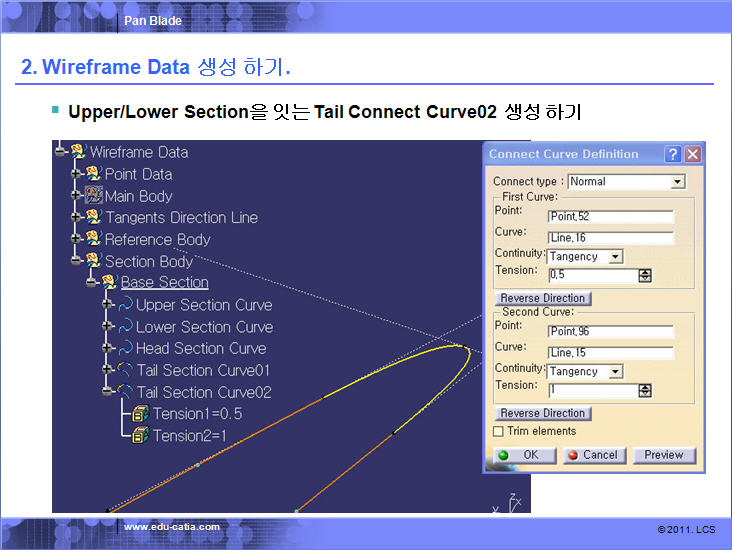Image resolution: width=732 pixels, height=550 pixels.
Task: Open the Connect type dropdown
Action: point(677,182)
